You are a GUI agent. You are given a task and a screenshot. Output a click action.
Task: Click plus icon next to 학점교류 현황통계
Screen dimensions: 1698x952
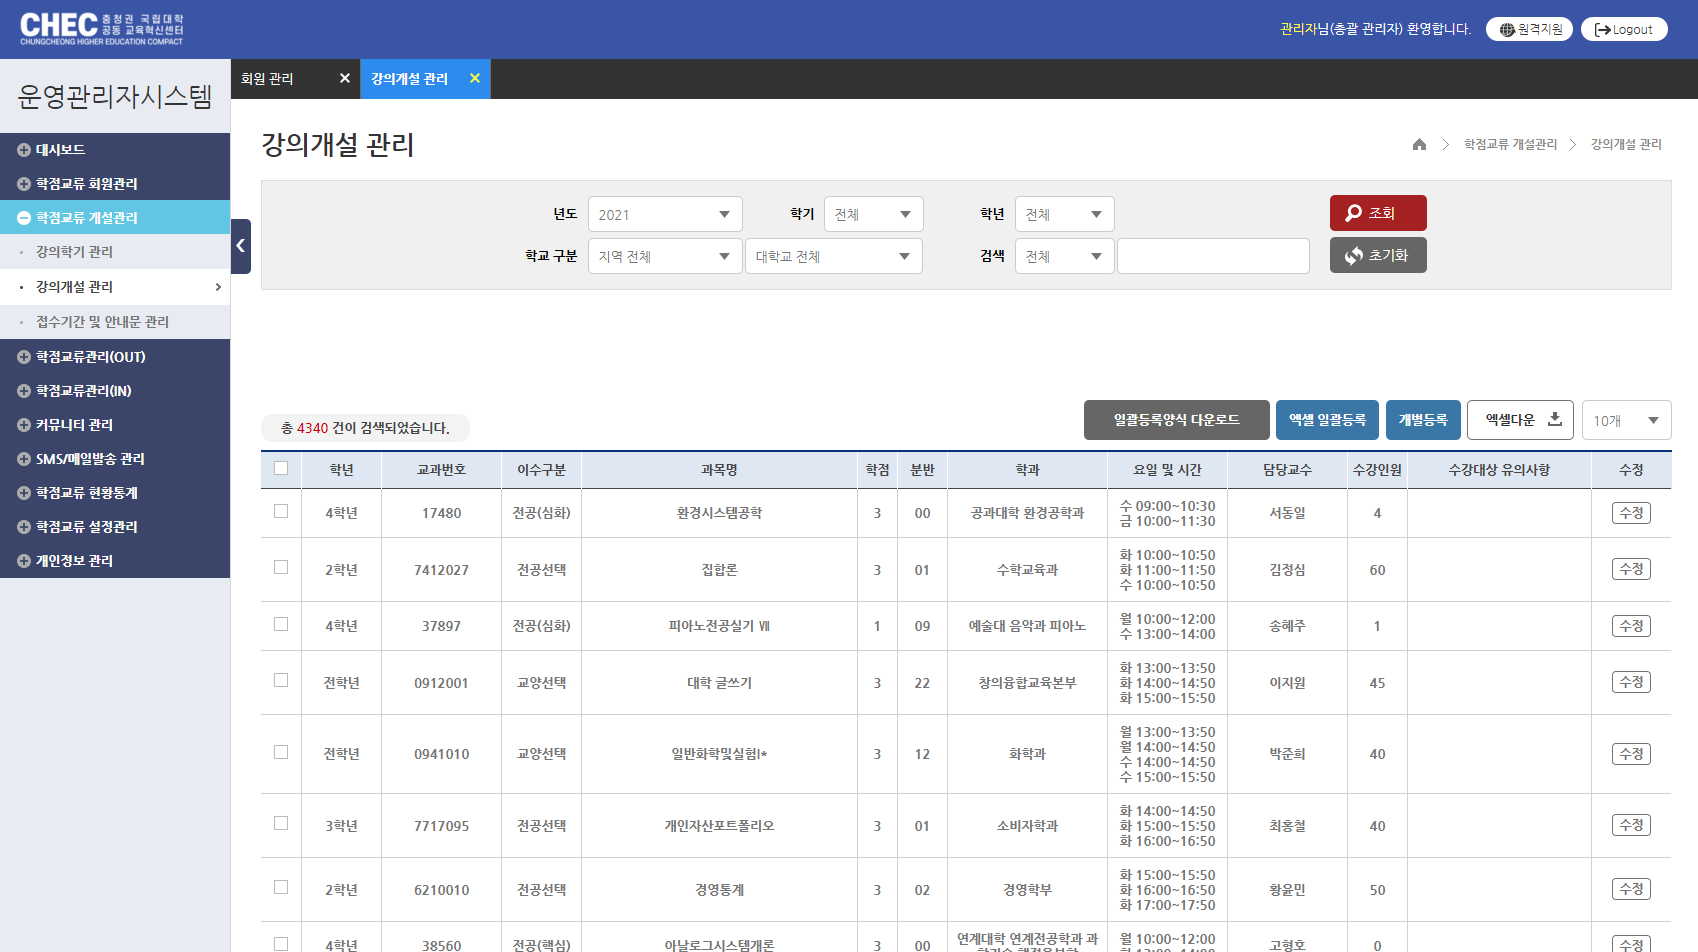pyautogui.click(x=24, y=493)
